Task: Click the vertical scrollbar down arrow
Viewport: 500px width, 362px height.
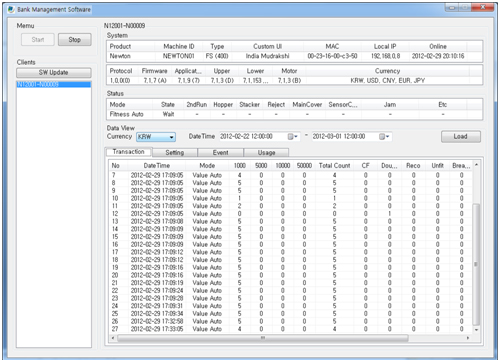Action: tap(476, 330)
